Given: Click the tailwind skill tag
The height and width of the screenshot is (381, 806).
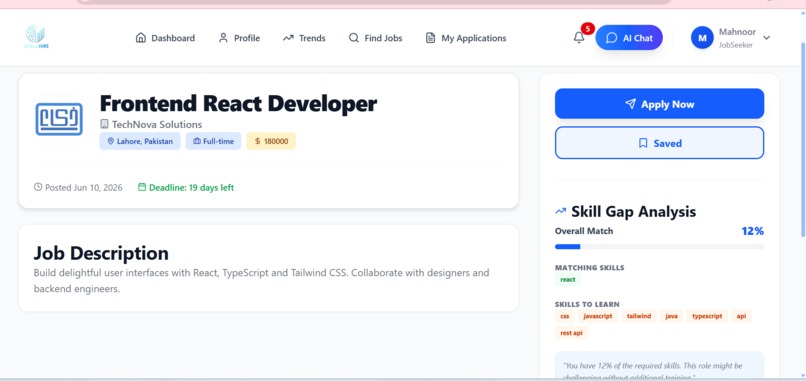Looking at the screenshot, I should [x=639, y=316].
